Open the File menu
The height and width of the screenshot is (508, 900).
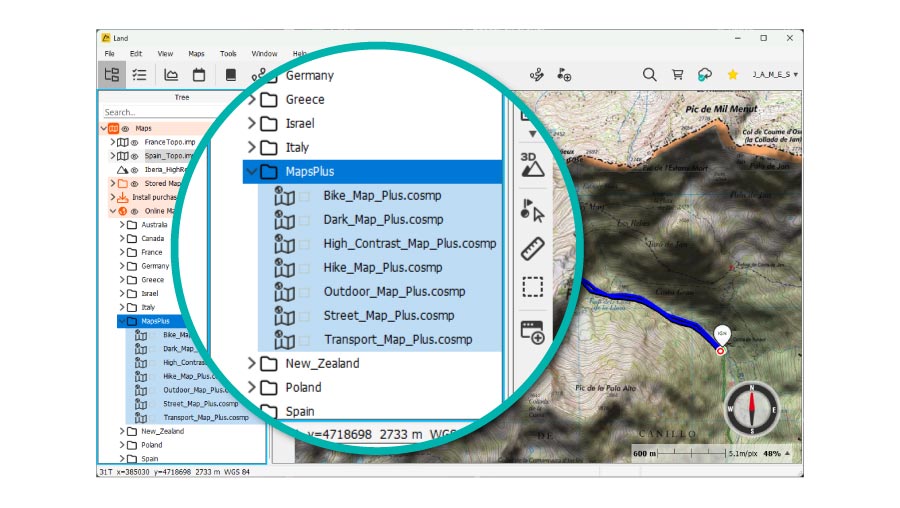[x=109, y=53]
